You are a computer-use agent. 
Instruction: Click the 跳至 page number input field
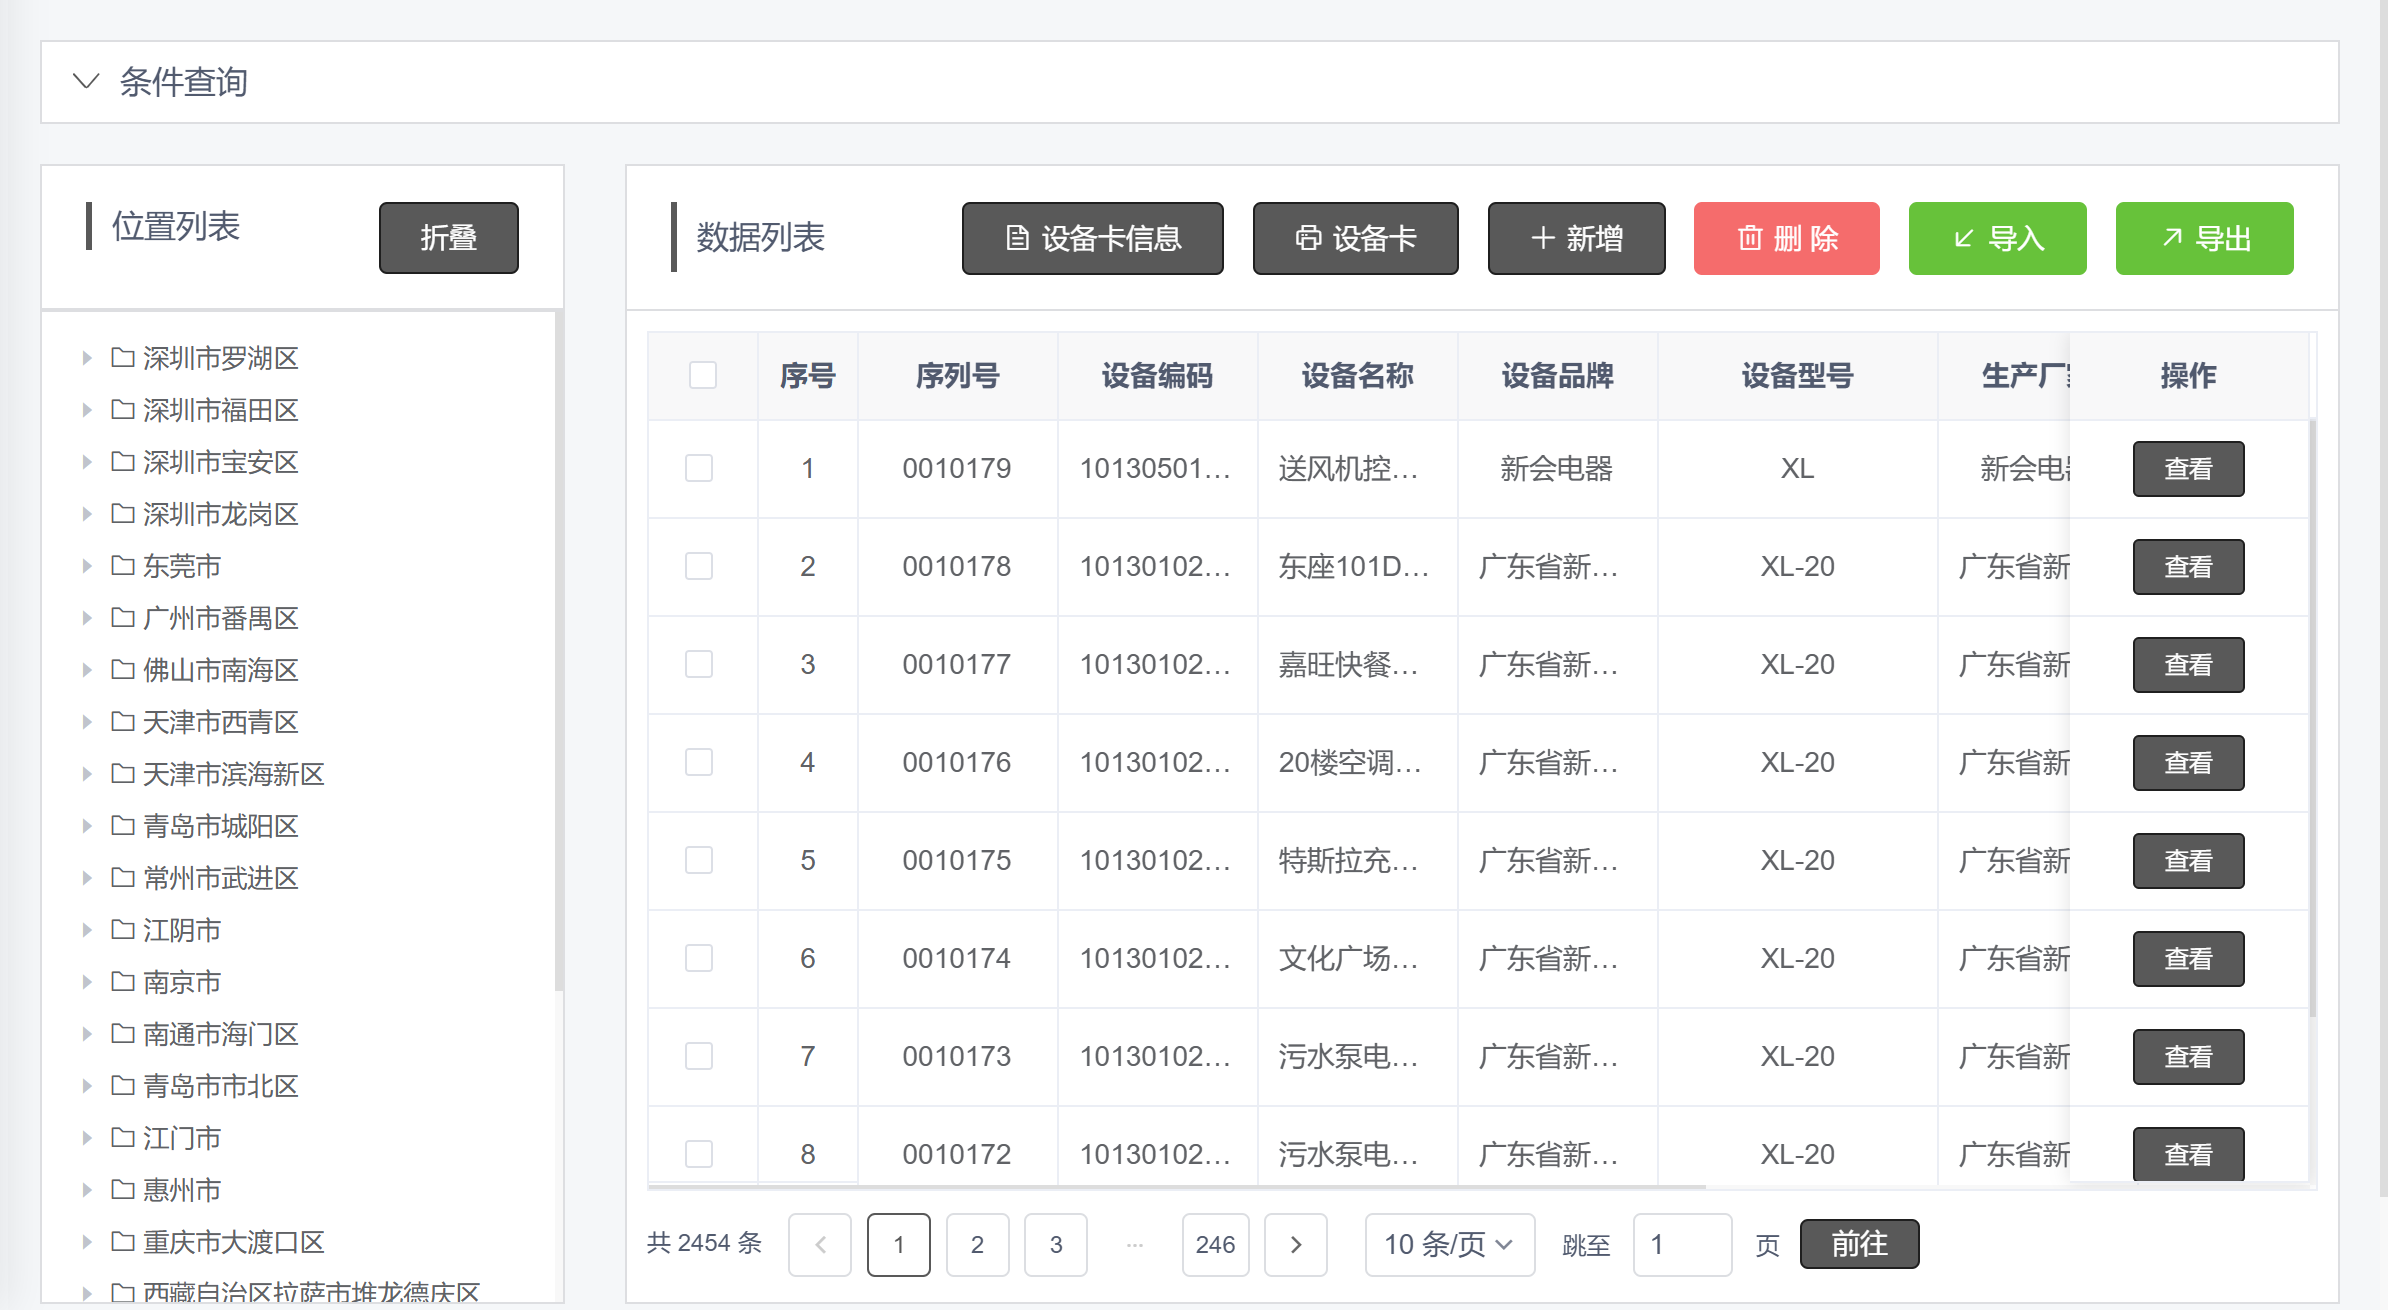coord(1682,1244)
